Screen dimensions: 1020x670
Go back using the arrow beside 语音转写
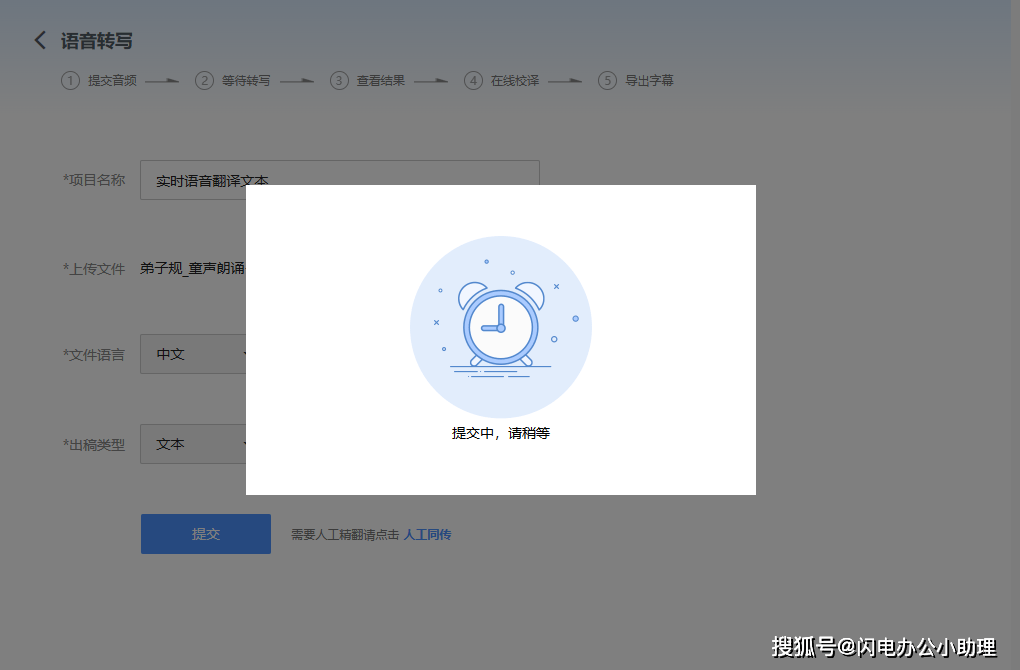(40, 40)
